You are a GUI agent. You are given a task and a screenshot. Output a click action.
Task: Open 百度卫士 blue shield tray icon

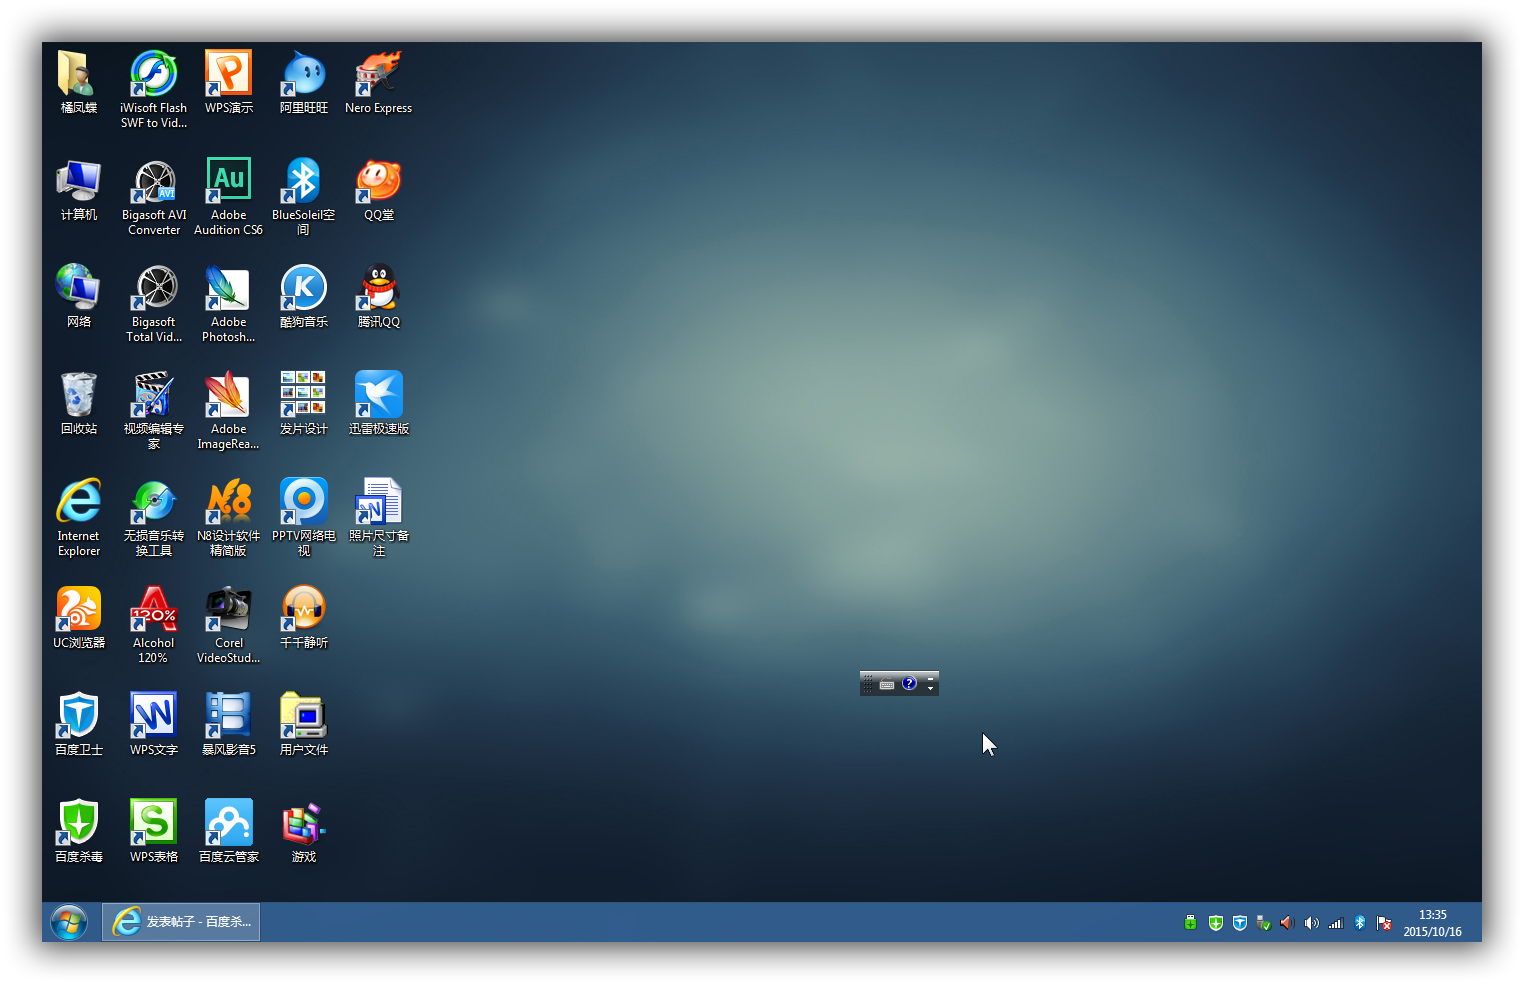(1239, 923)
